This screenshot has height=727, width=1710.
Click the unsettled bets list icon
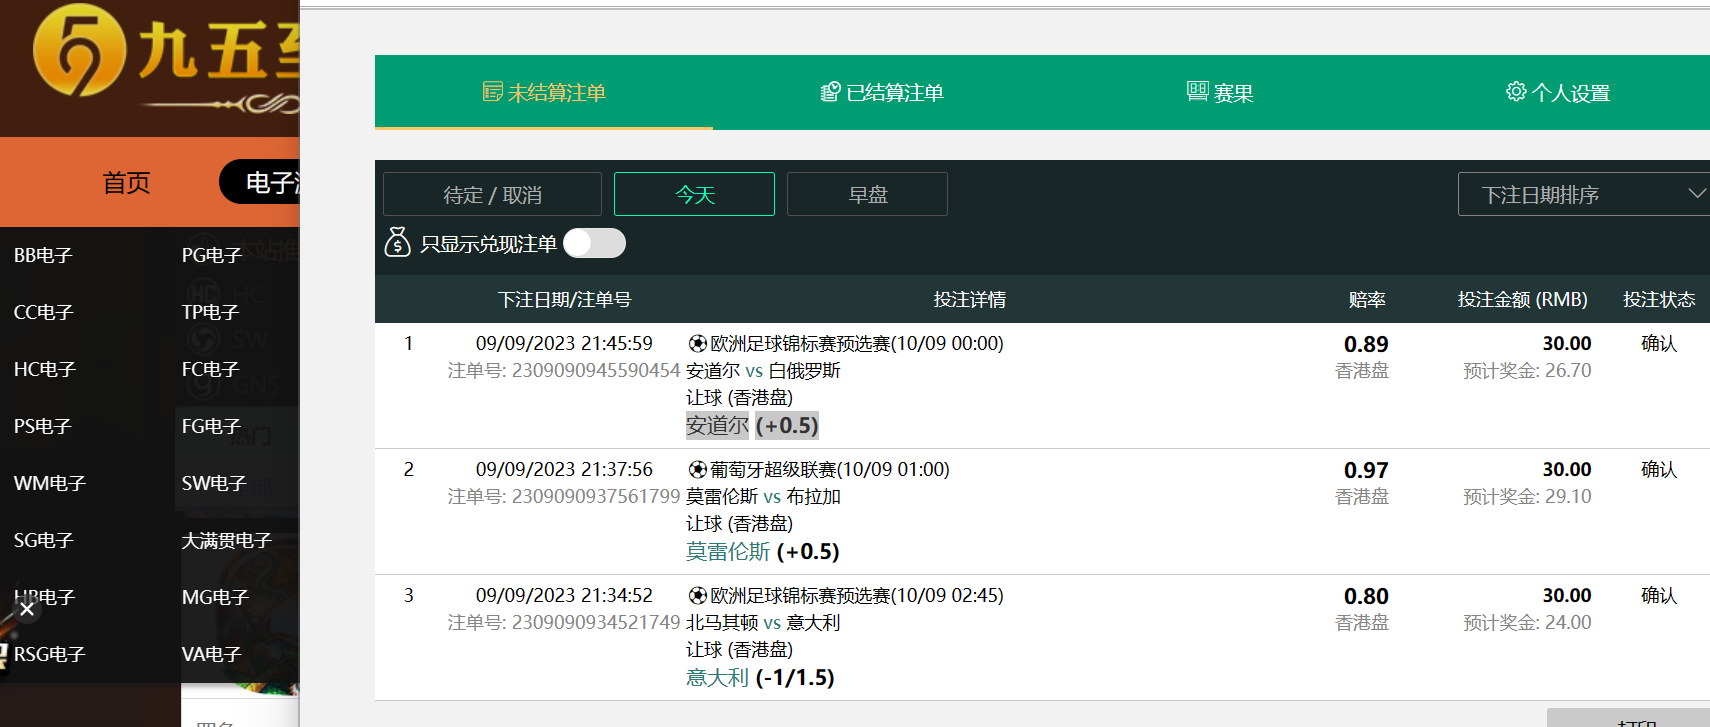click(x=492, y=92)
